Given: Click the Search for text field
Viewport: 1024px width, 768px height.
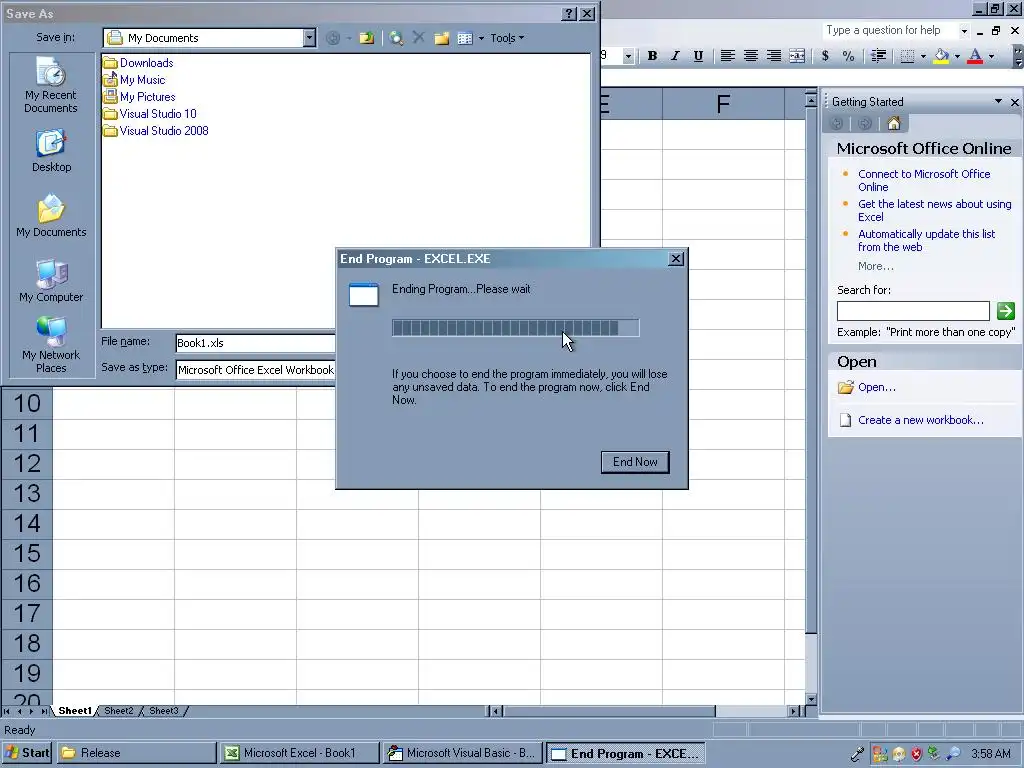Looking at the screenshot, I should pyautogui.click(x=913, y=311).
